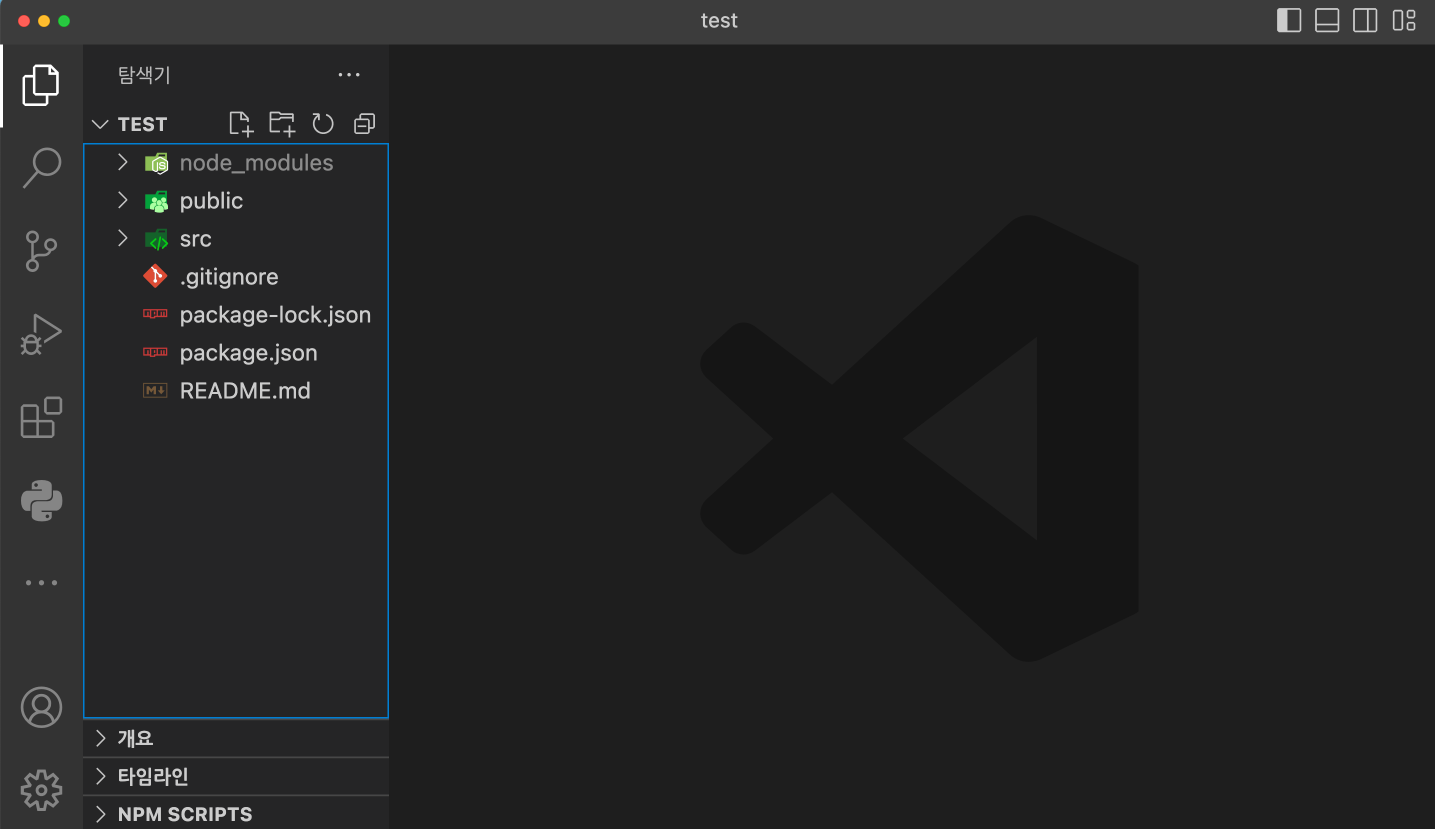Click the New Folder icon in TEST header

point(282,124)
